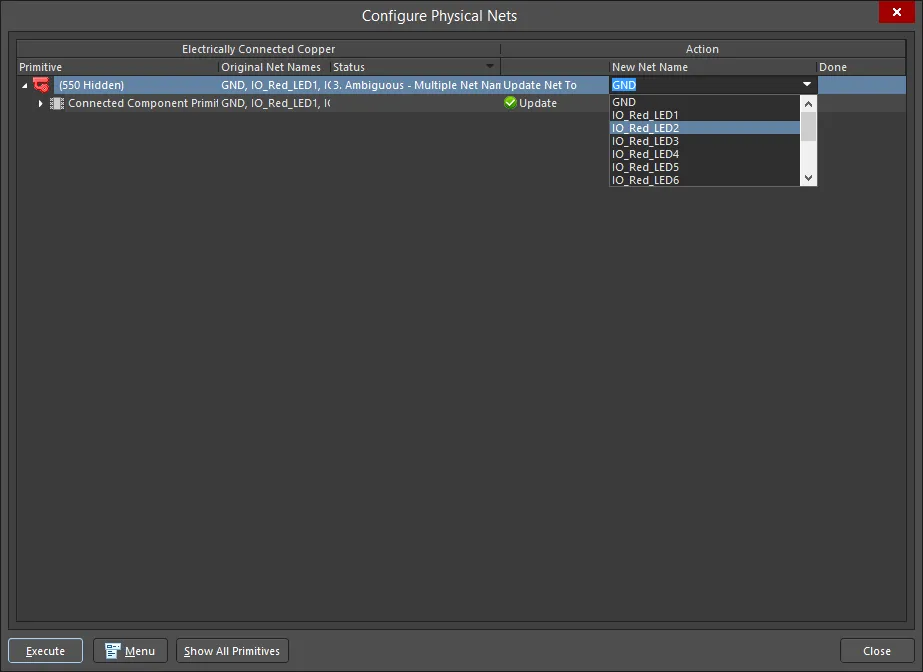Click the Original Net Names column header
Screen dimensions: 923x672
pyautogui.click(x=271, y=67)
